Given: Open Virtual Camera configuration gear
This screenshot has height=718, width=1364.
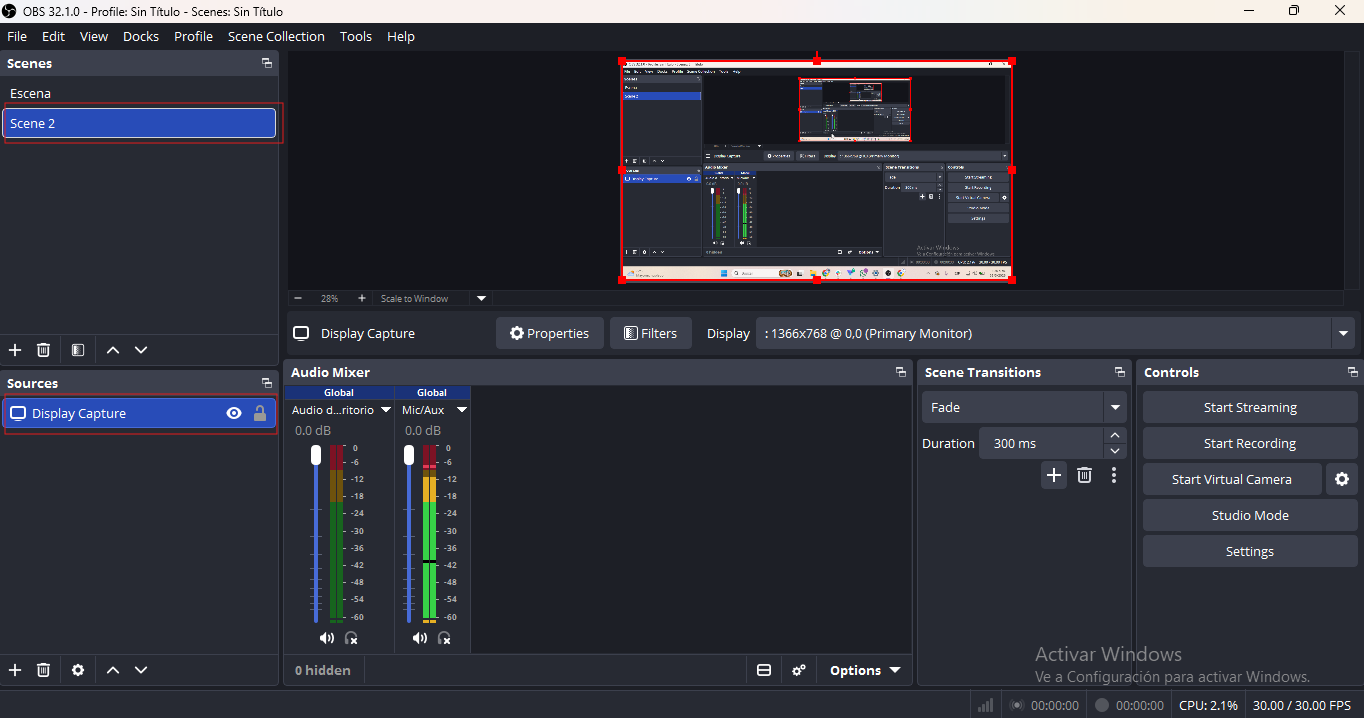Looking at the screenshot, I should (1342, 479).
